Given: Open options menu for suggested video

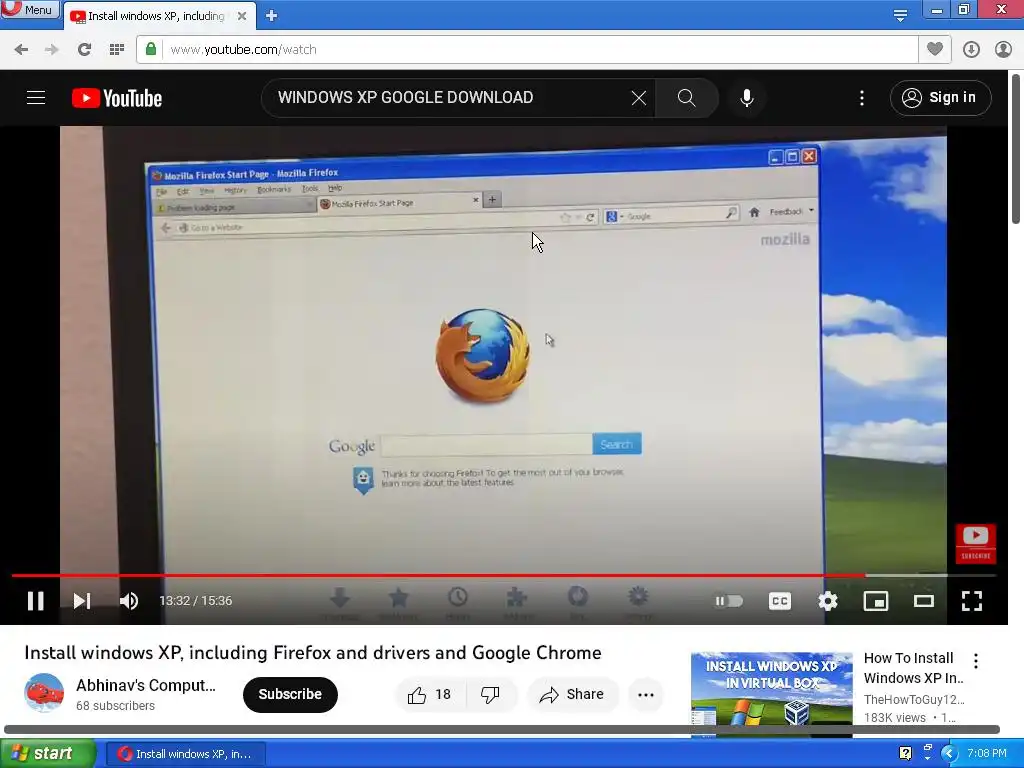Looking at the screenshot, I should (976, 661).
